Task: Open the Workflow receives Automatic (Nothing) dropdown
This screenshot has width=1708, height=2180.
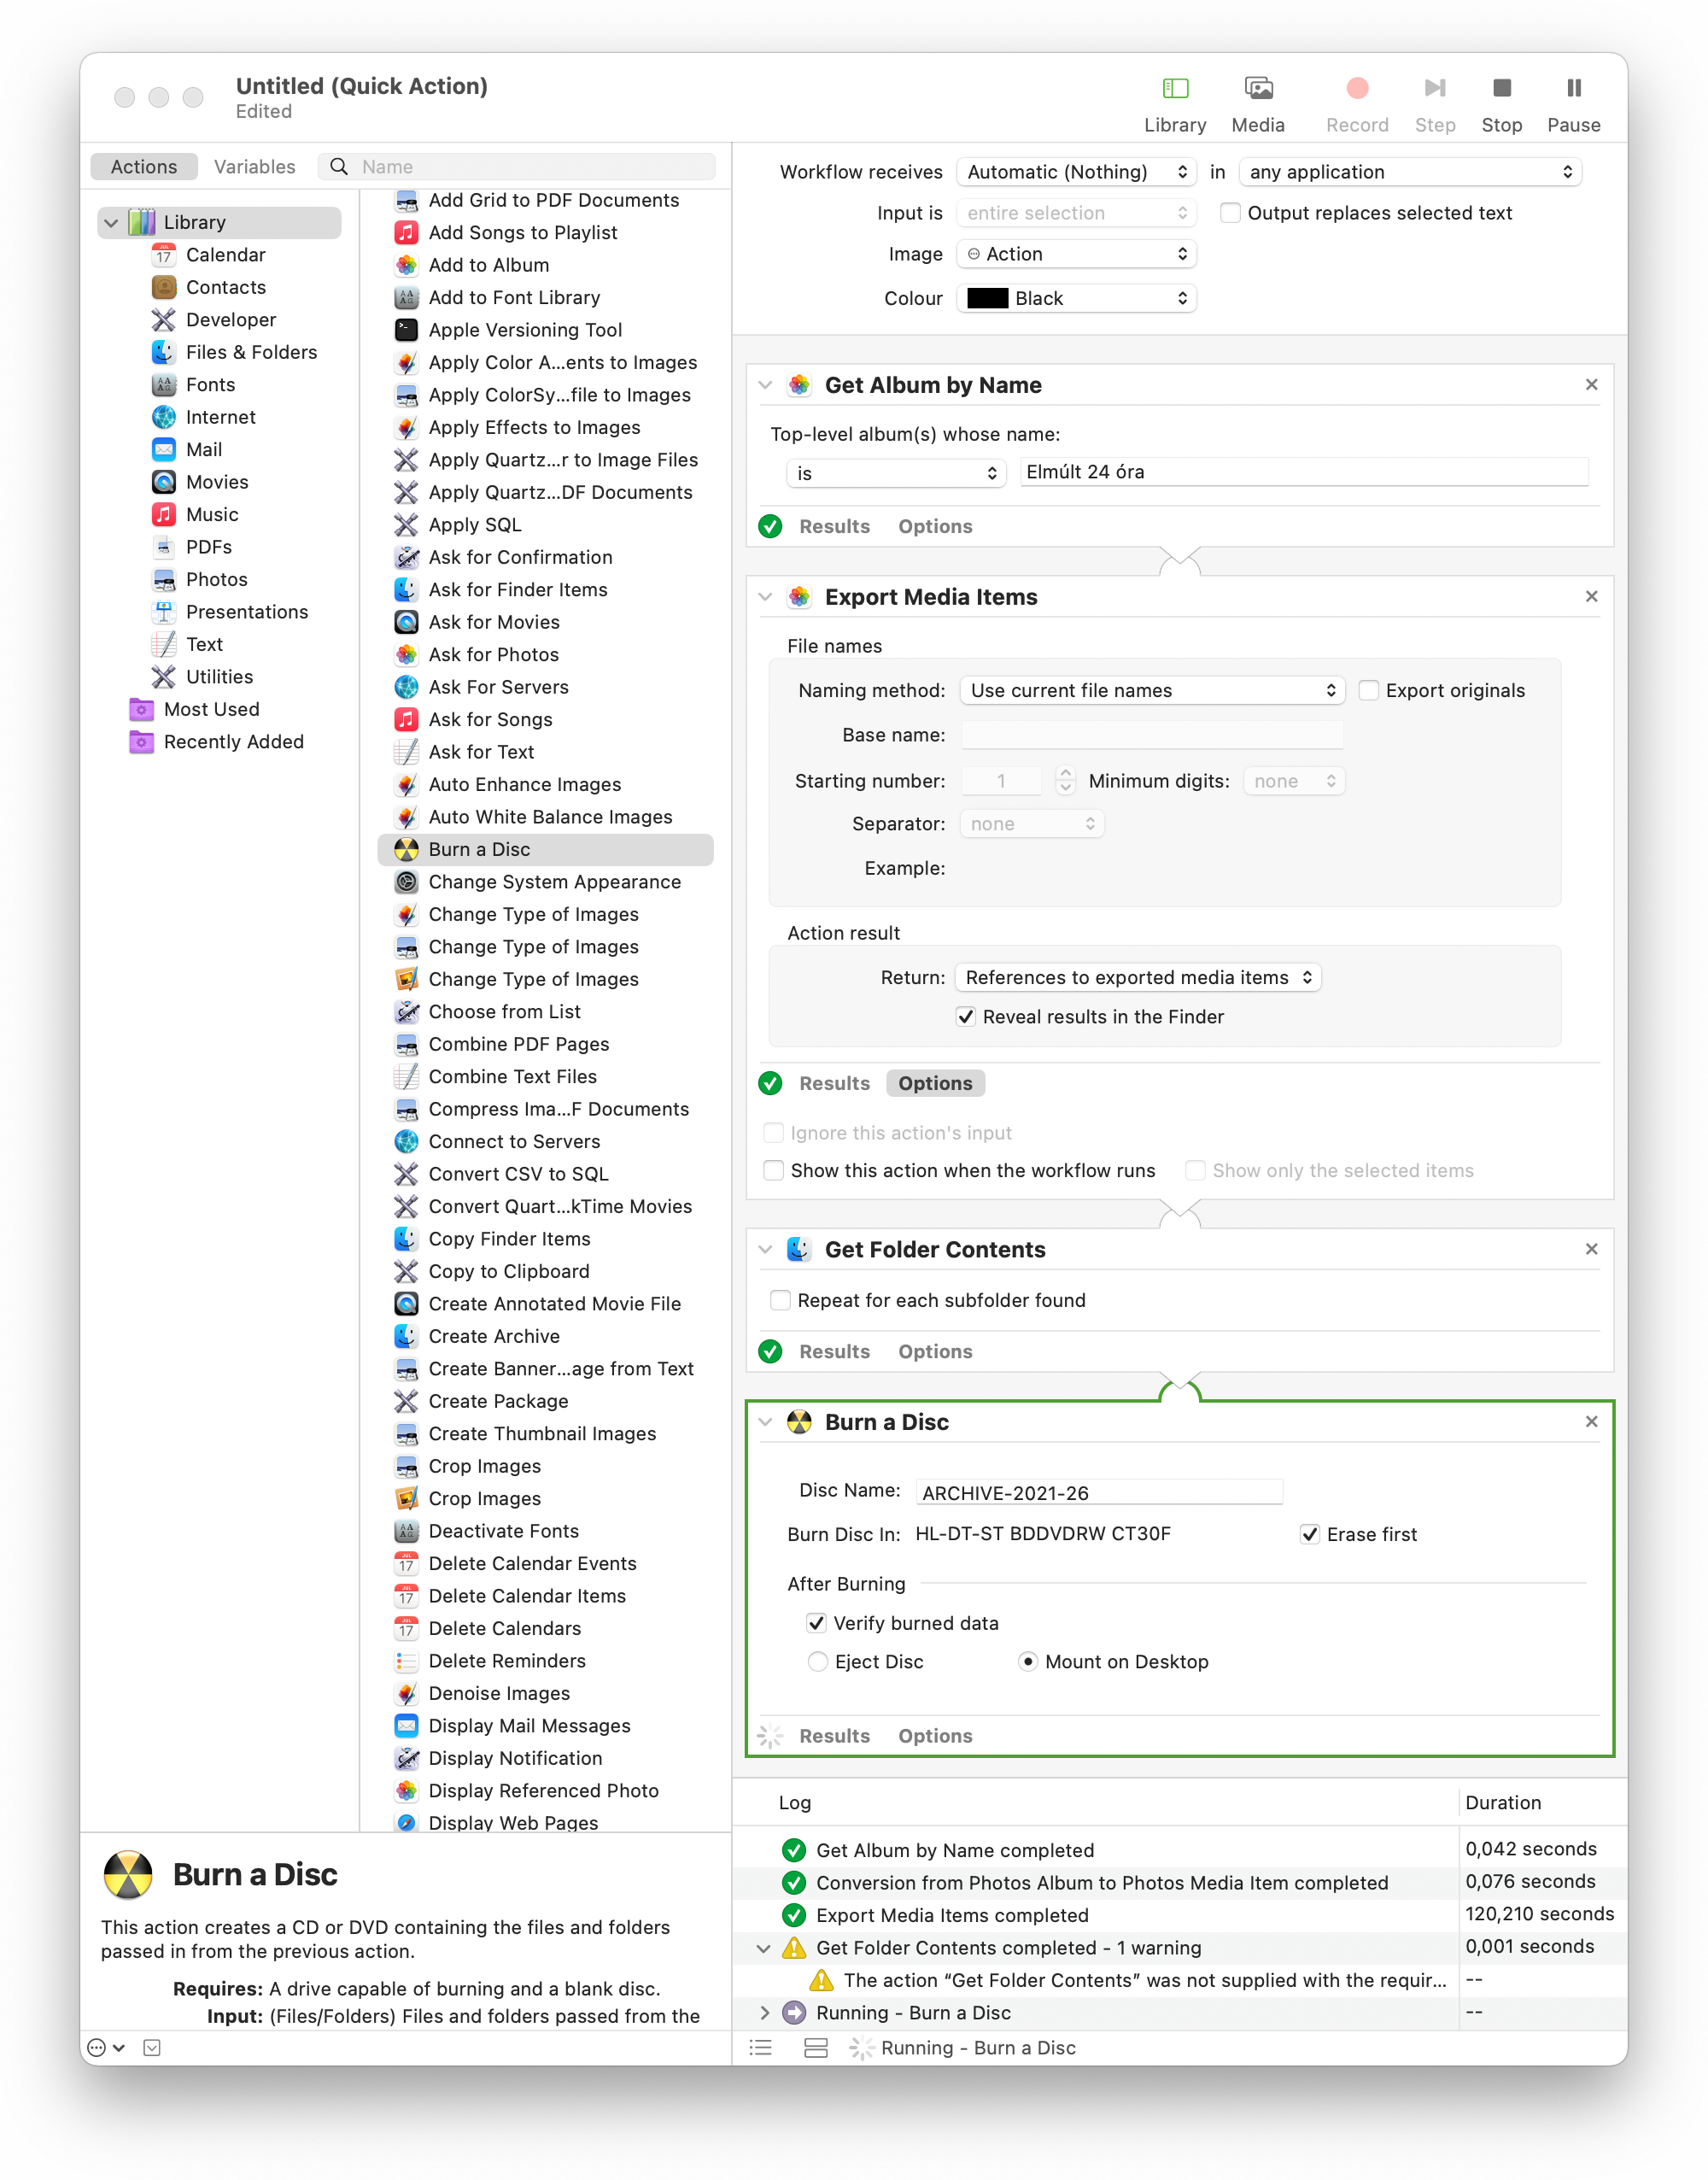Action: tap(1076, 172)
